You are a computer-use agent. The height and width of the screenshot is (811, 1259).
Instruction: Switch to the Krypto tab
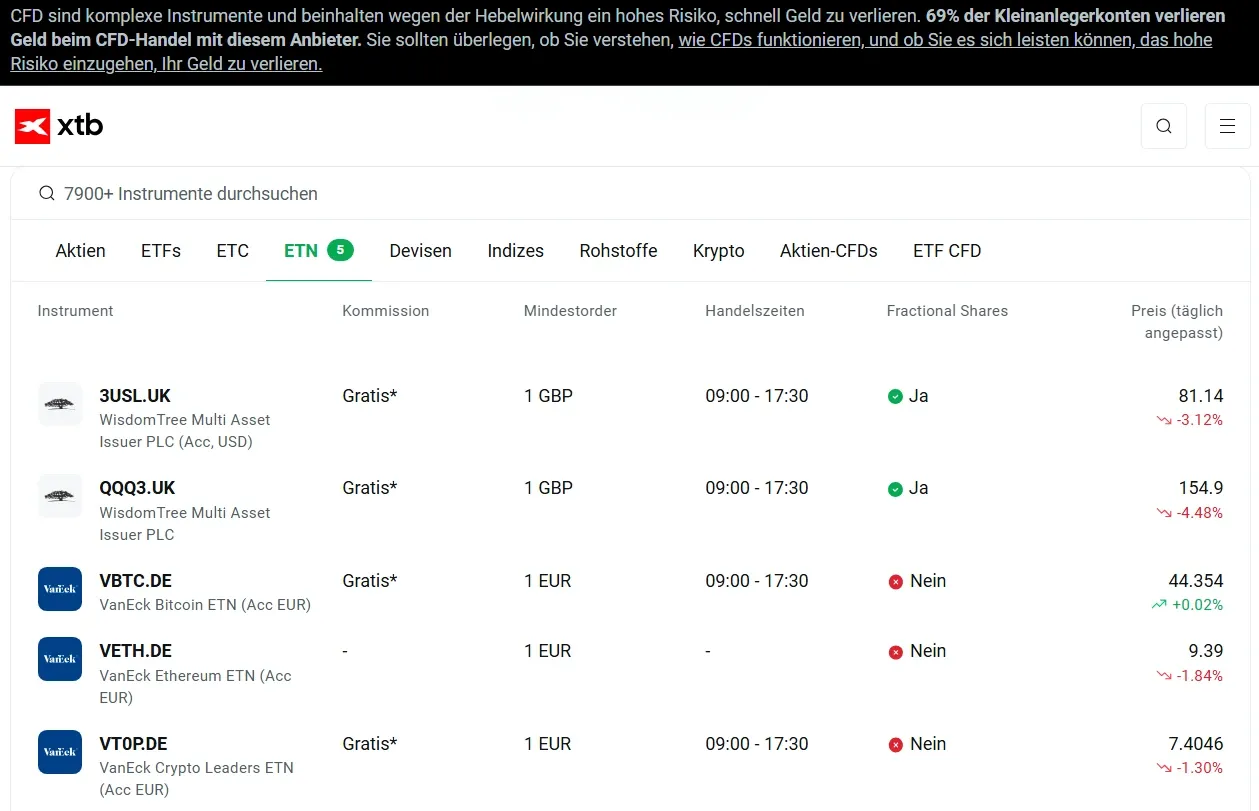718,251
